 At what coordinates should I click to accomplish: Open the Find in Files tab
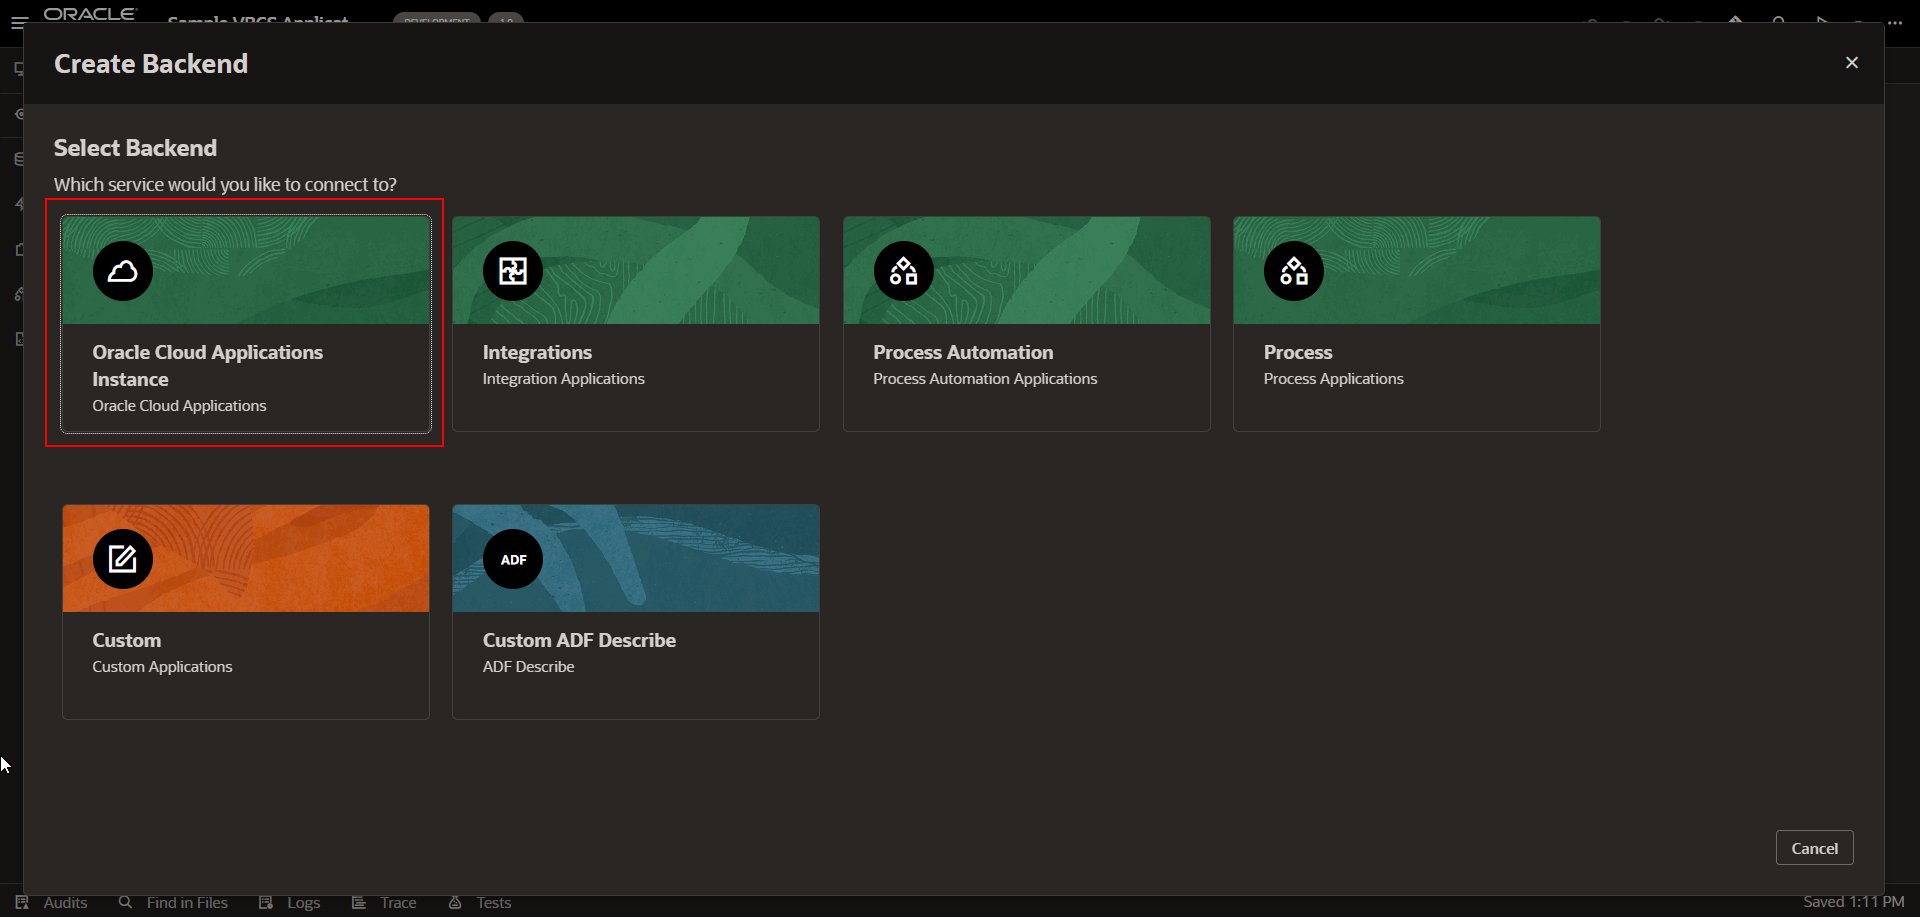(173, 902)
